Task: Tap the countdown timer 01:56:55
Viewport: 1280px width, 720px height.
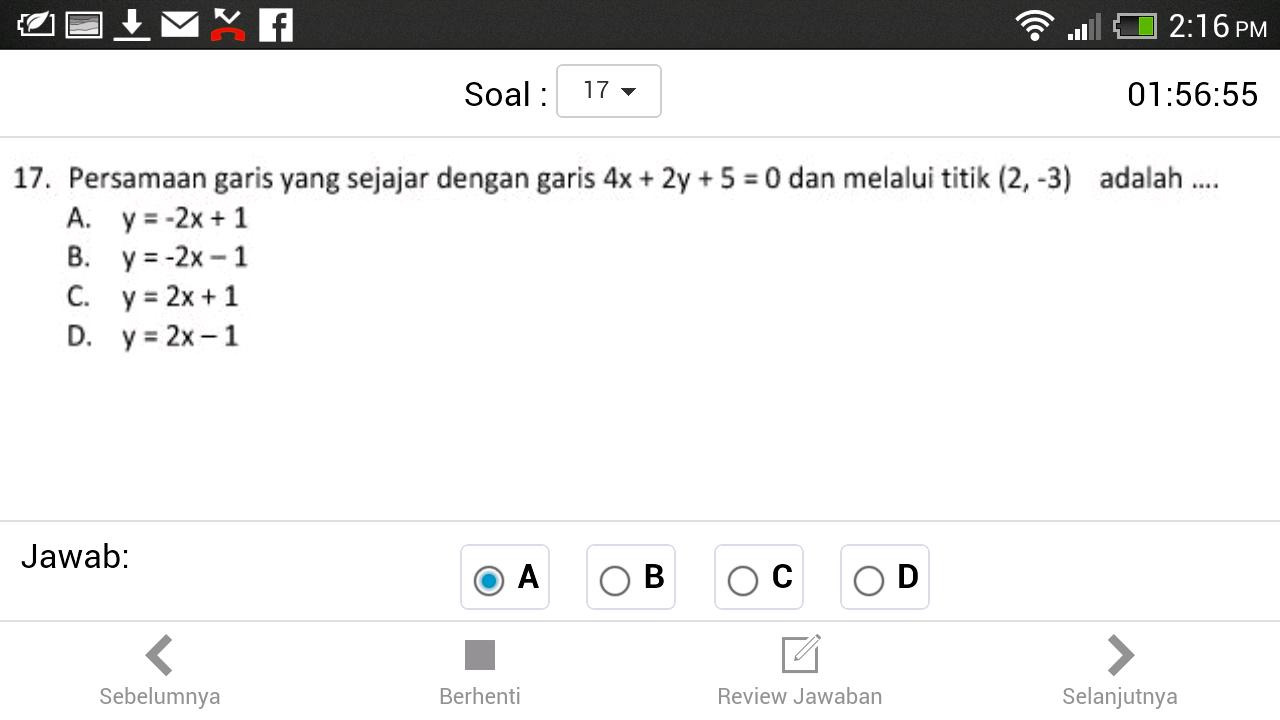Action: (1192, 94)
